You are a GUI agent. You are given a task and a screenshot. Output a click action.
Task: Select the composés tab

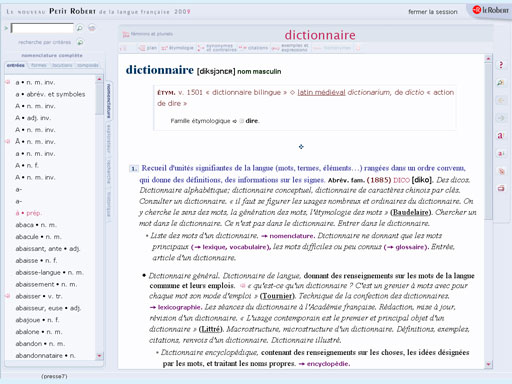click(x=88, y=65)
